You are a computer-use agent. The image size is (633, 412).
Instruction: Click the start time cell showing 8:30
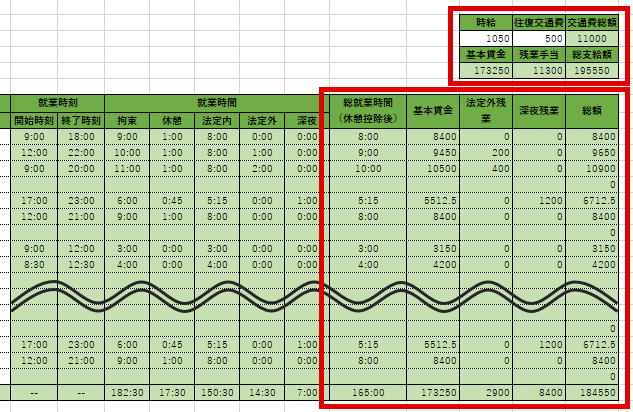point(32,264)
